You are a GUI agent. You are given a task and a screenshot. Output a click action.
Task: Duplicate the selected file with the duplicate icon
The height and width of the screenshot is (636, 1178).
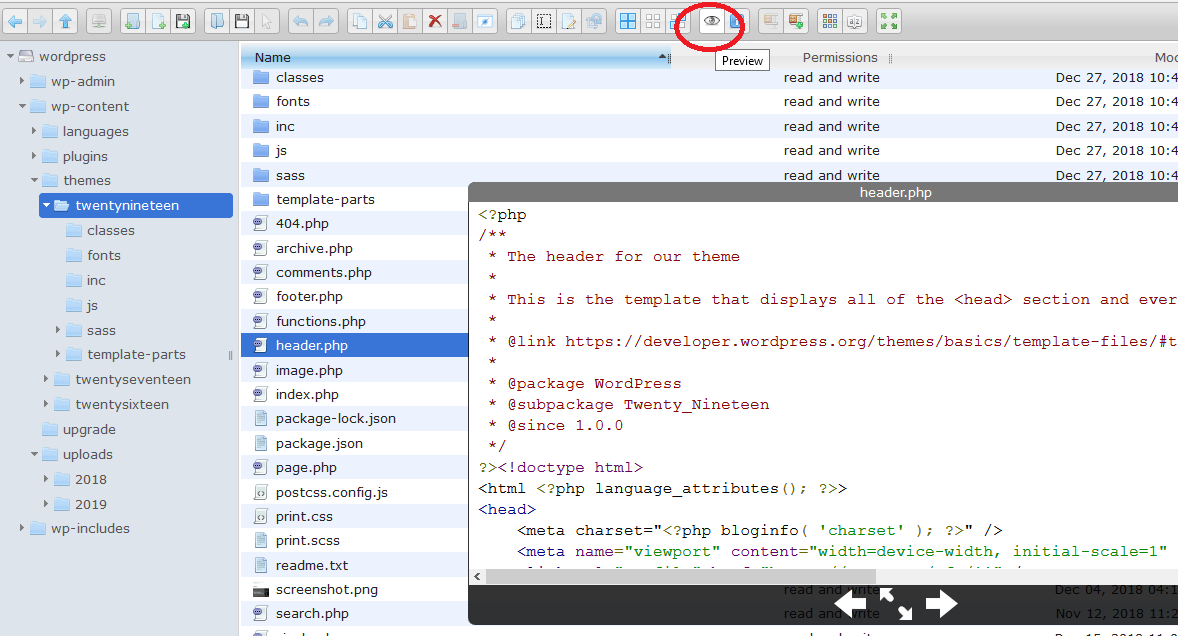(x=518, y=22)
